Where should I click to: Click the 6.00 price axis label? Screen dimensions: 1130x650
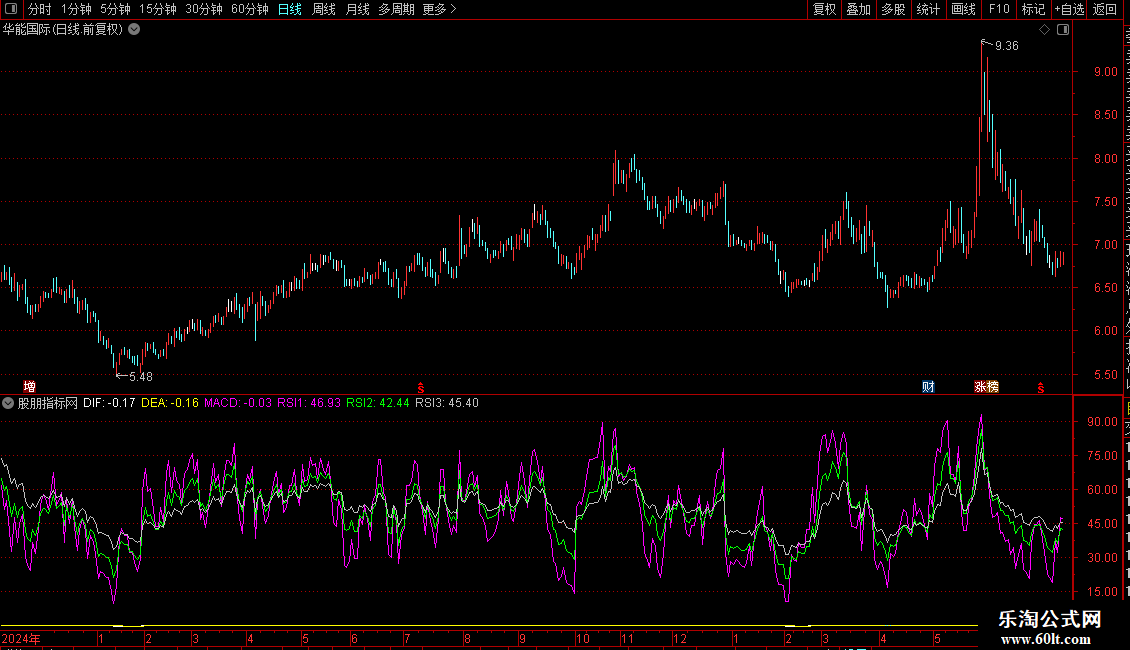[x=1105, y=331]
